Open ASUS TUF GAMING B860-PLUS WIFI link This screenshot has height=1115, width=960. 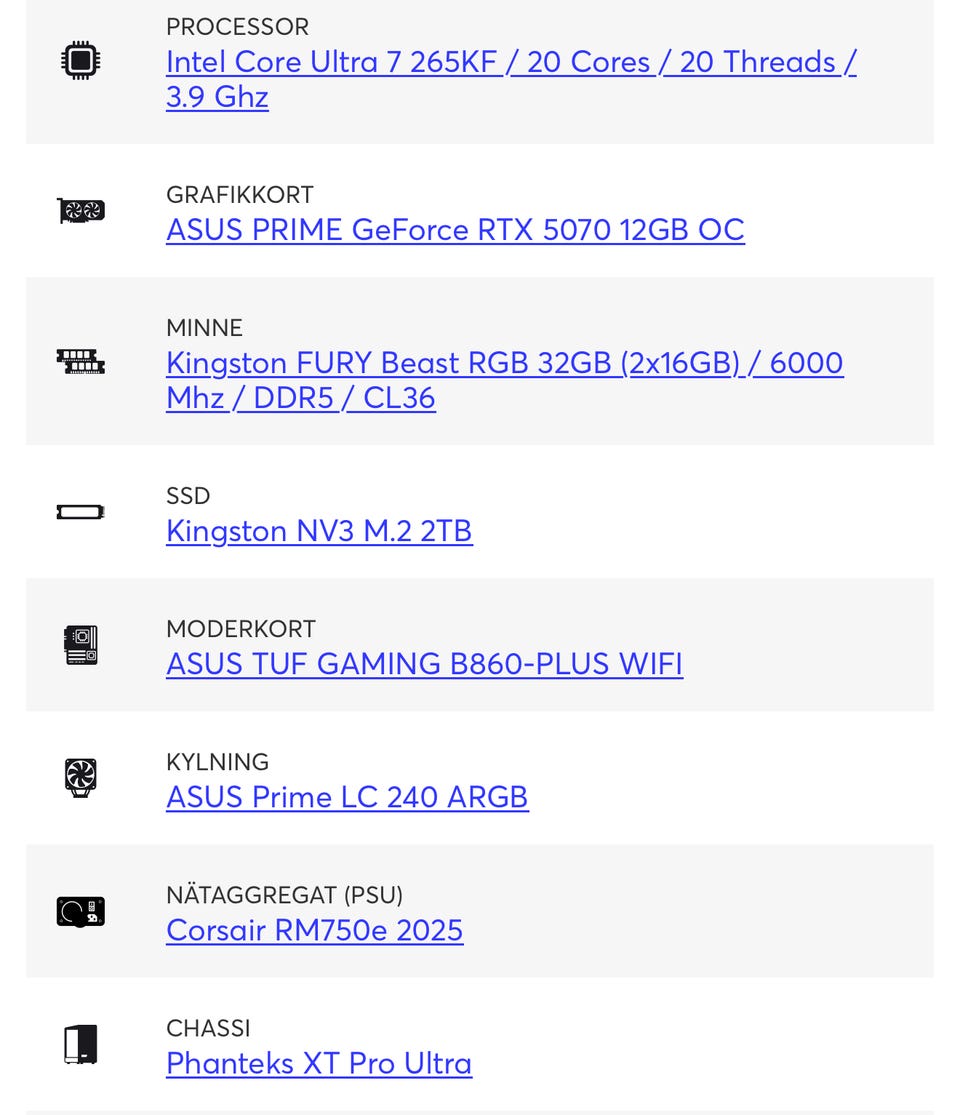click(x=424, y=664)
